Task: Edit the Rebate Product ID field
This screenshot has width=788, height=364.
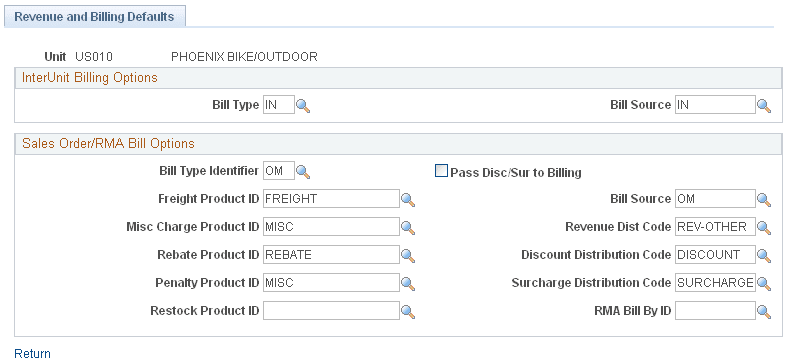Action: pos(331,255)
